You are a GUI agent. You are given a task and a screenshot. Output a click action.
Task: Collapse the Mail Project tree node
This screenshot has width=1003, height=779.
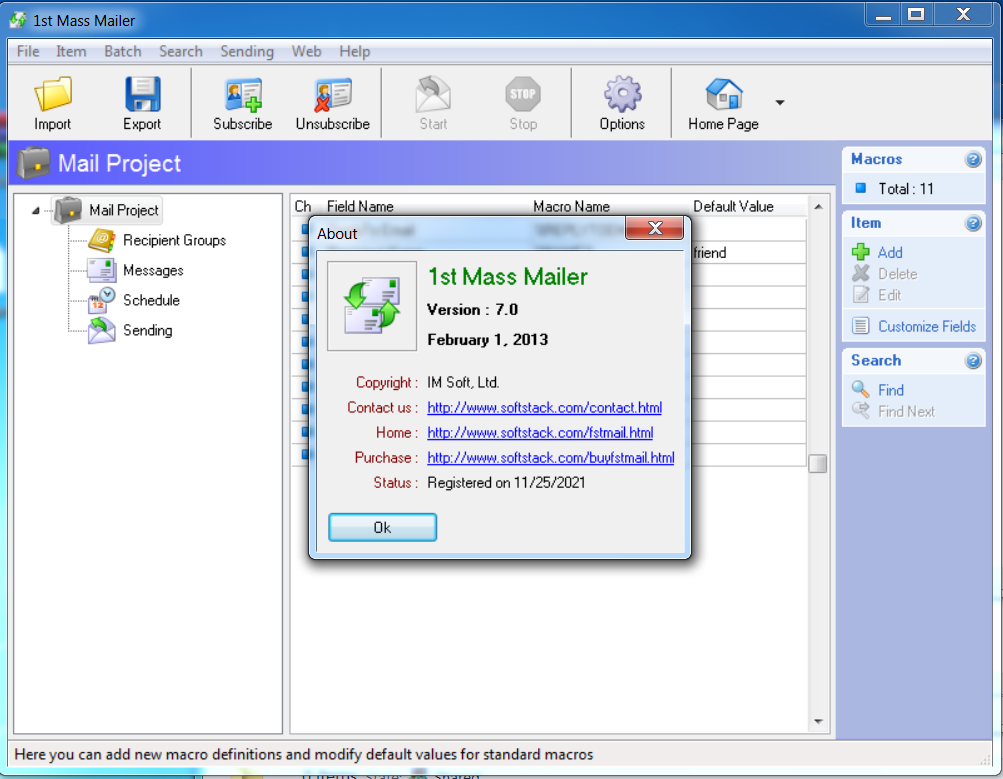pyautogui.click(x=37, y=210)
